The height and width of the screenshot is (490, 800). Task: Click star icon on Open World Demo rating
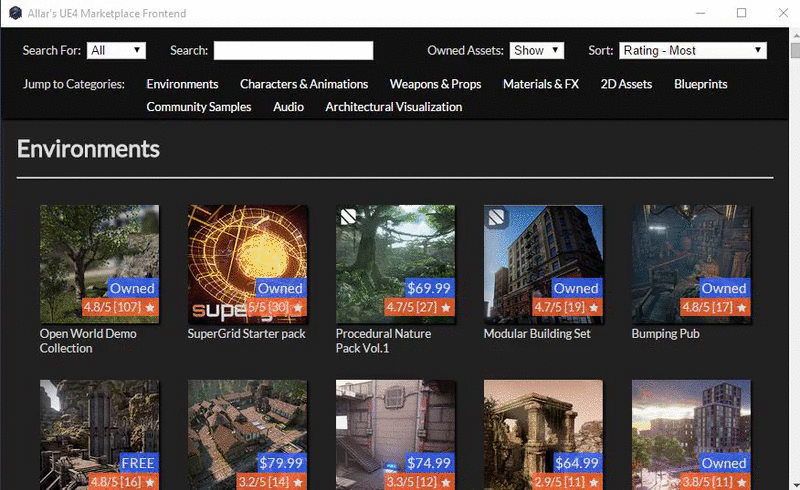tap(149, 307)
